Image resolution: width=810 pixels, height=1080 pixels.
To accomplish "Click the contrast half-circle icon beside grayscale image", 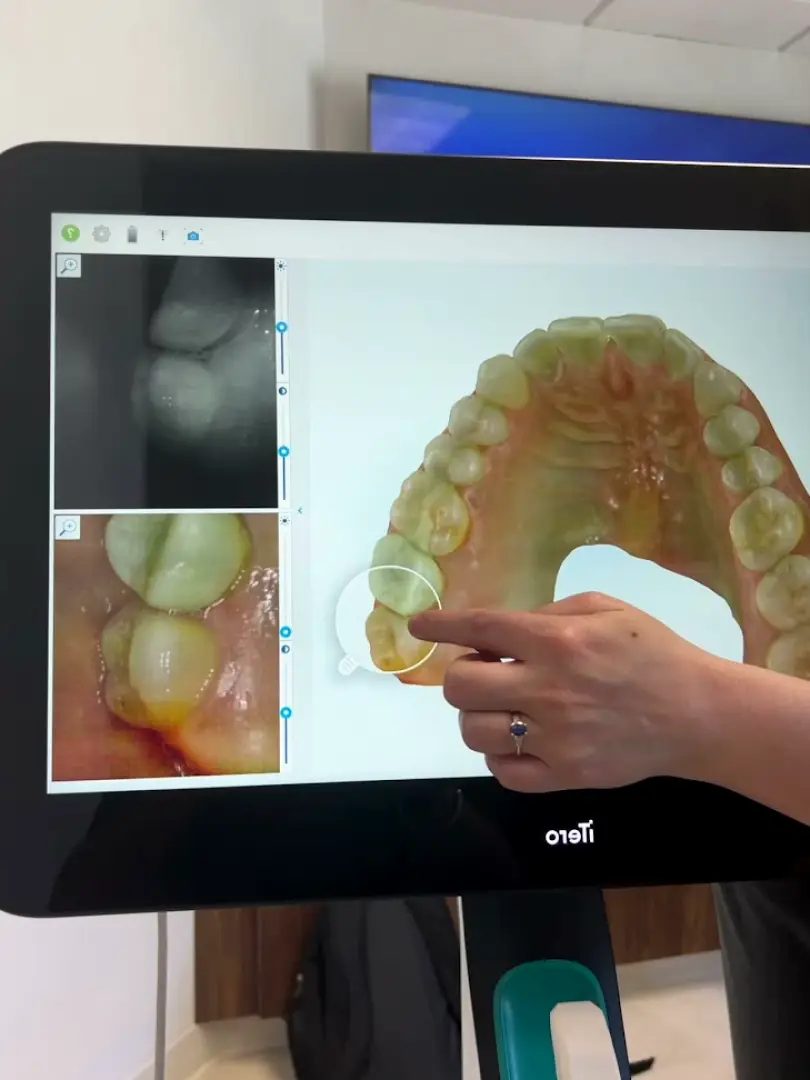I will tap(282, 391).
